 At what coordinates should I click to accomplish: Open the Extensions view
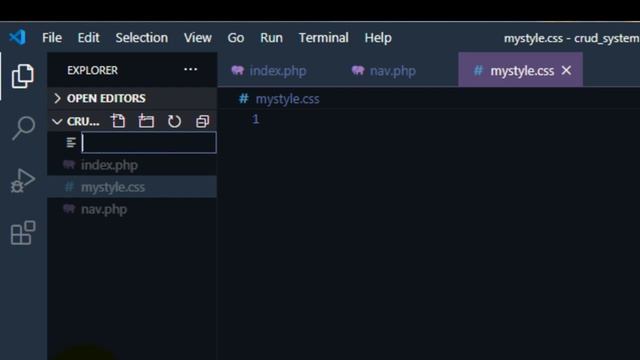point(23,233)
